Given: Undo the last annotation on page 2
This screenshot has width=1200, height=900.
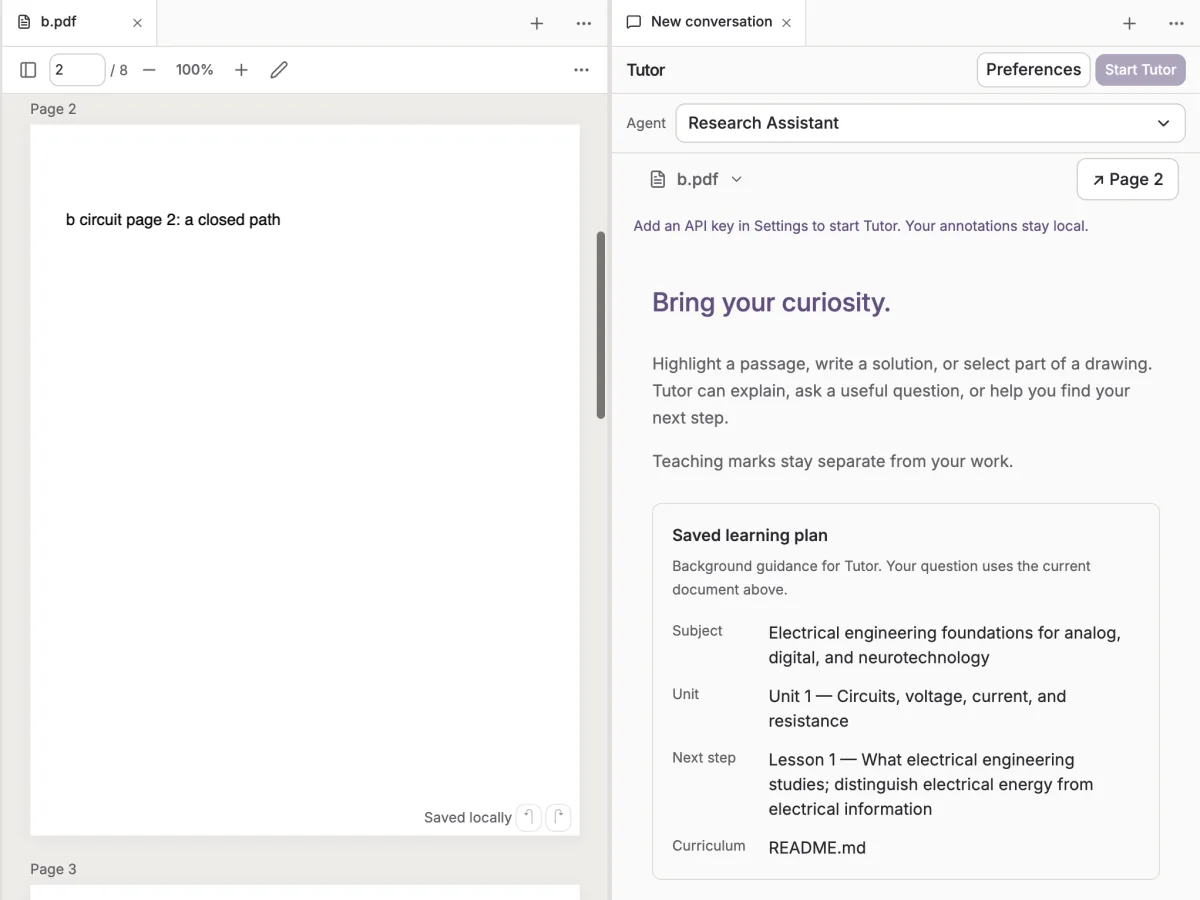Looking at the screenshot, I should tap(529, 817).
